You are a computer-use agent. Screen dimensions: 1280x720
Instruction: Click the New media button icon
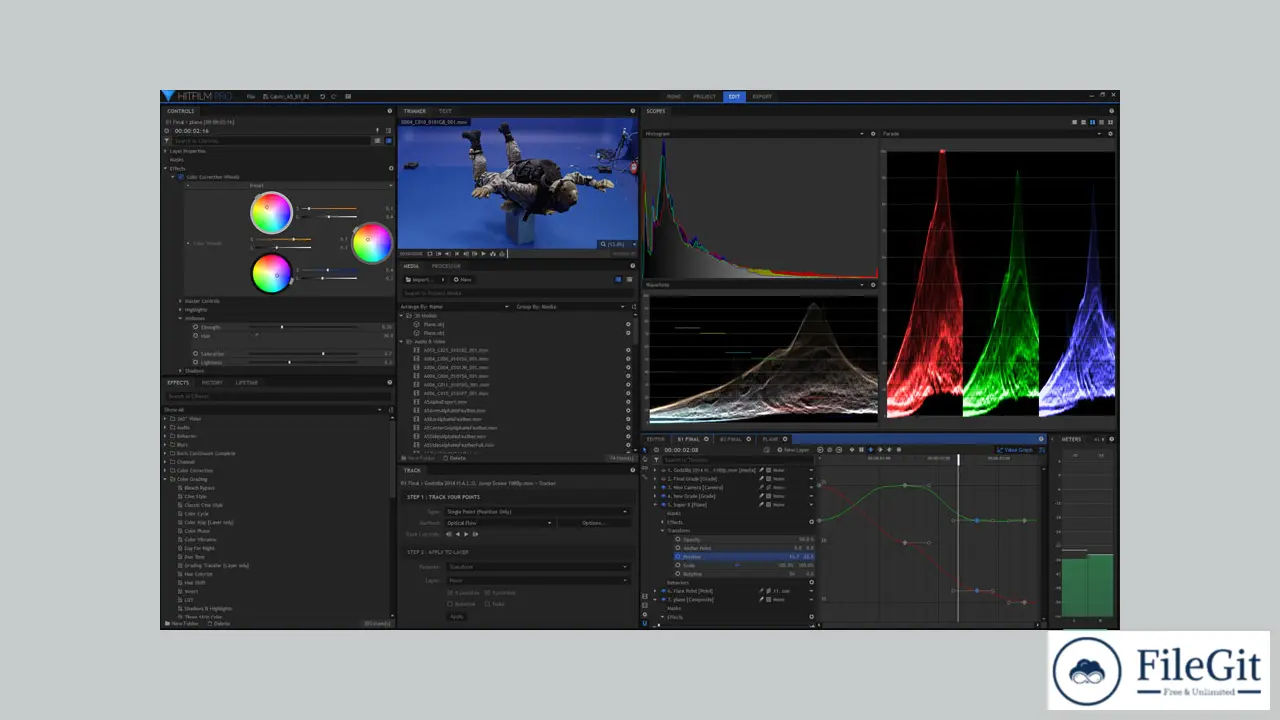(x=456, y=280)
